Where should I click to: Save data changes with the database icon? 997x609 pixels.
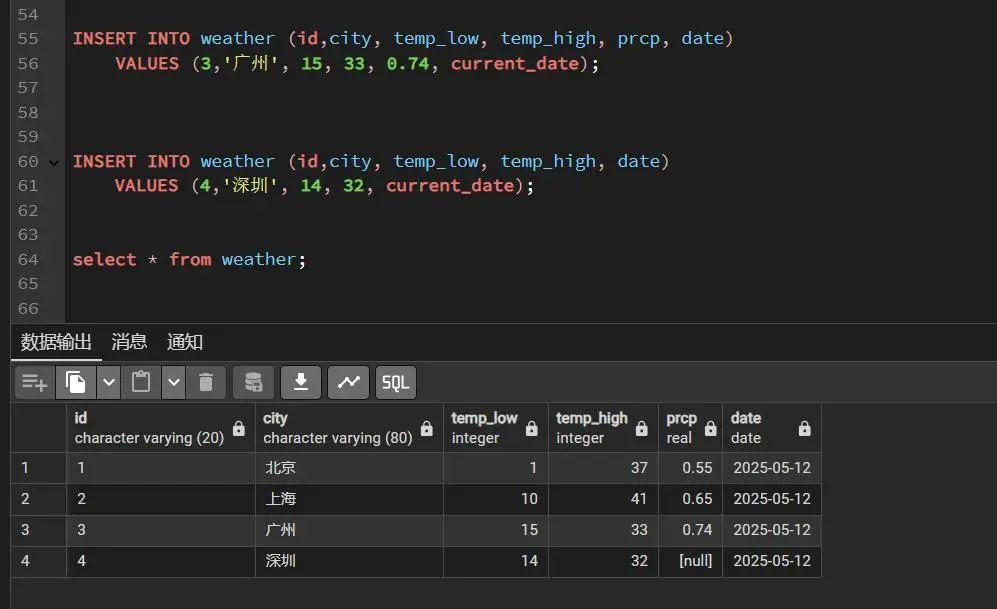coord(253,382)
